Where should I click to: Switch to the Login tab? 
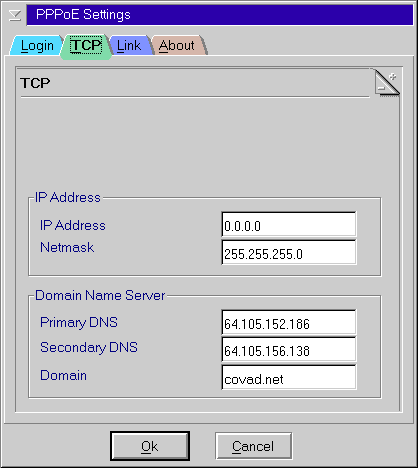37,45
